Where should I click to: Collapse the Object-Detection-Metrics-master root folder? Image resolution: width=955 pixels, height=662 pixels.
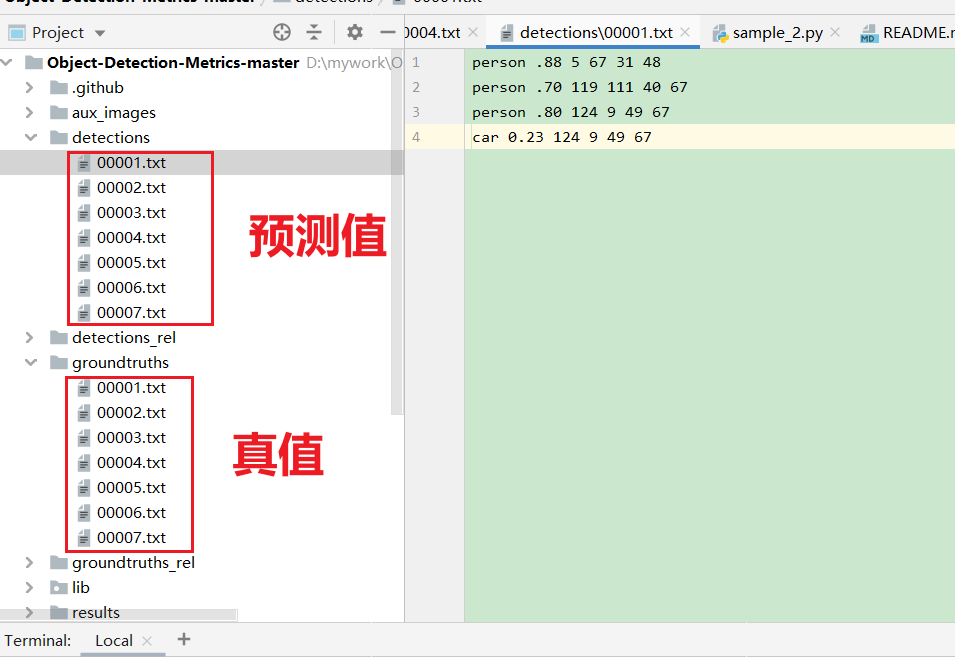pyautogui.click(x=7, y=63)
